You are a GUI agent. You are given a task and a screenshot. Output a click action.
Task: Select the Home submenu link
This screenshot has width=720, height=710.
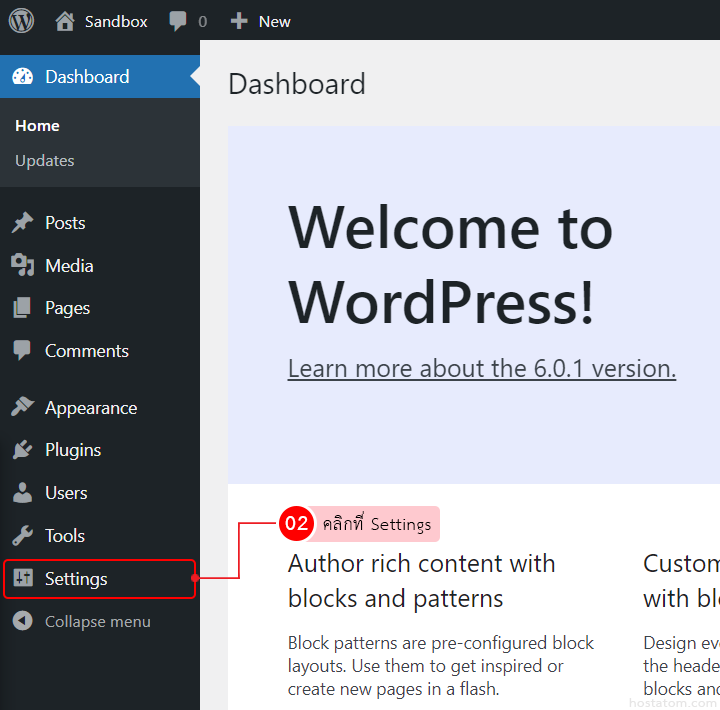point(37,126)
